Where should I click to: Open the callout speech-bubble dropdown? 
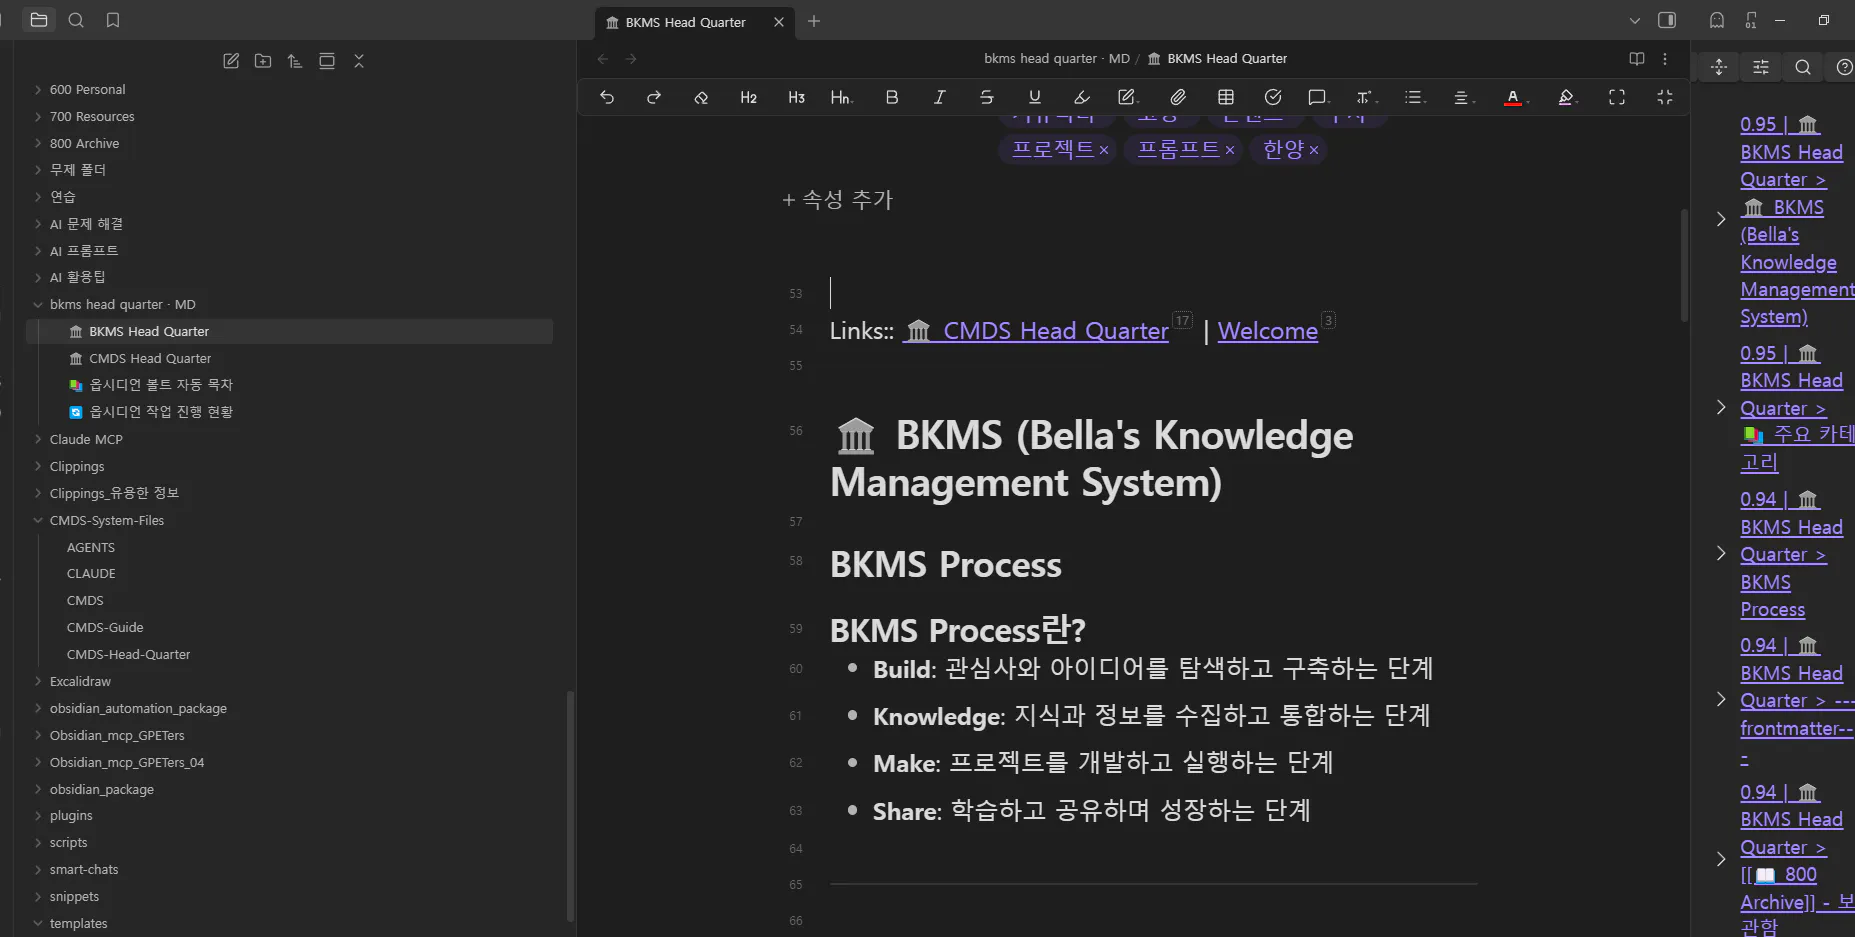(x=1318, y=97)
